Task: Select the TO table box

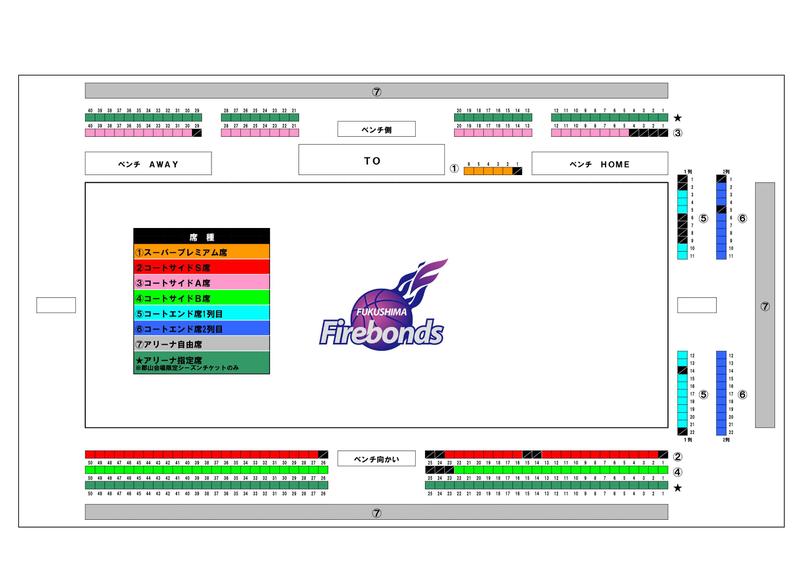Action: (x=371, y=160)
